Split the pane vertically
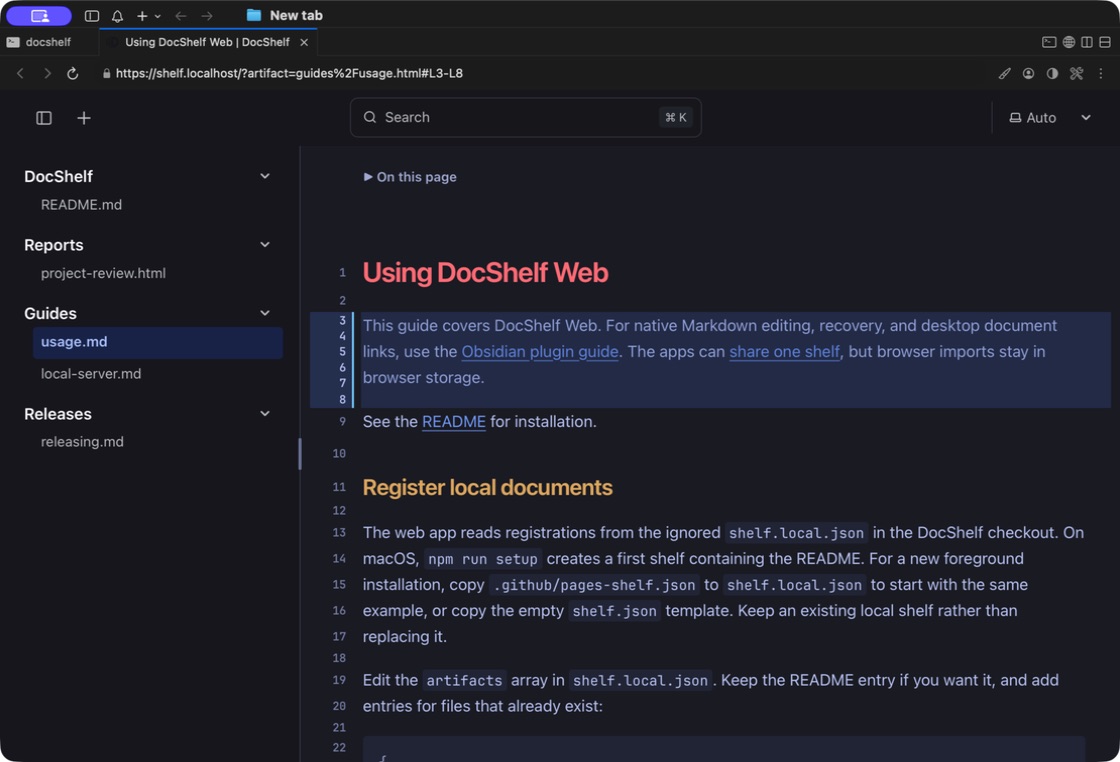 1087,42
